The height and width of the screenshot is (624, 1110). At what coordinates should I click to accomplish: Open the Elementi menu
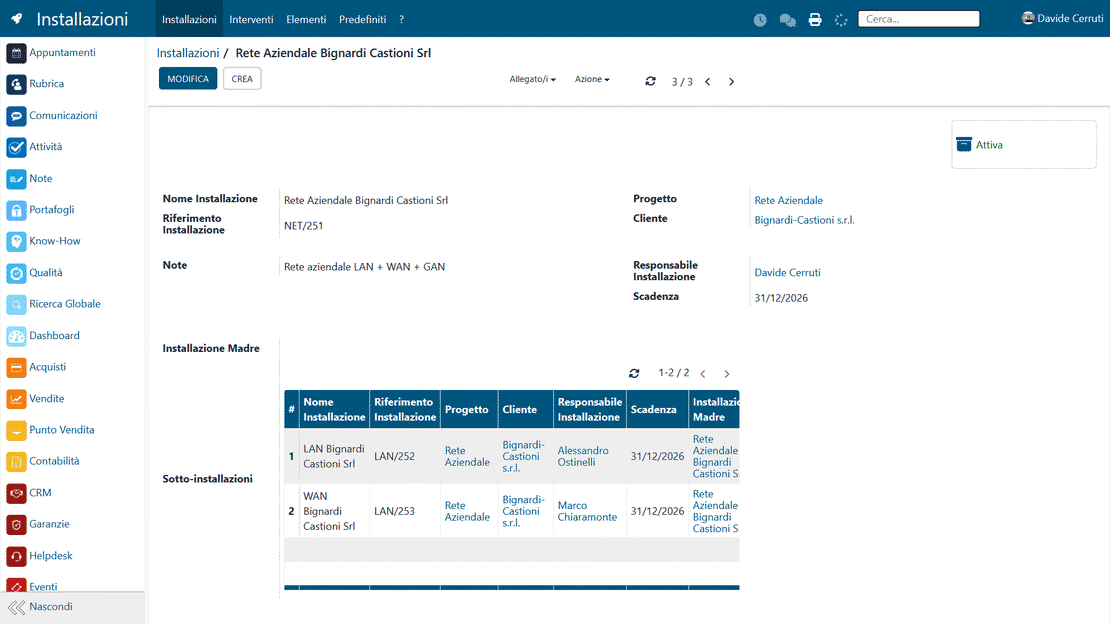[x=306, y=19]
